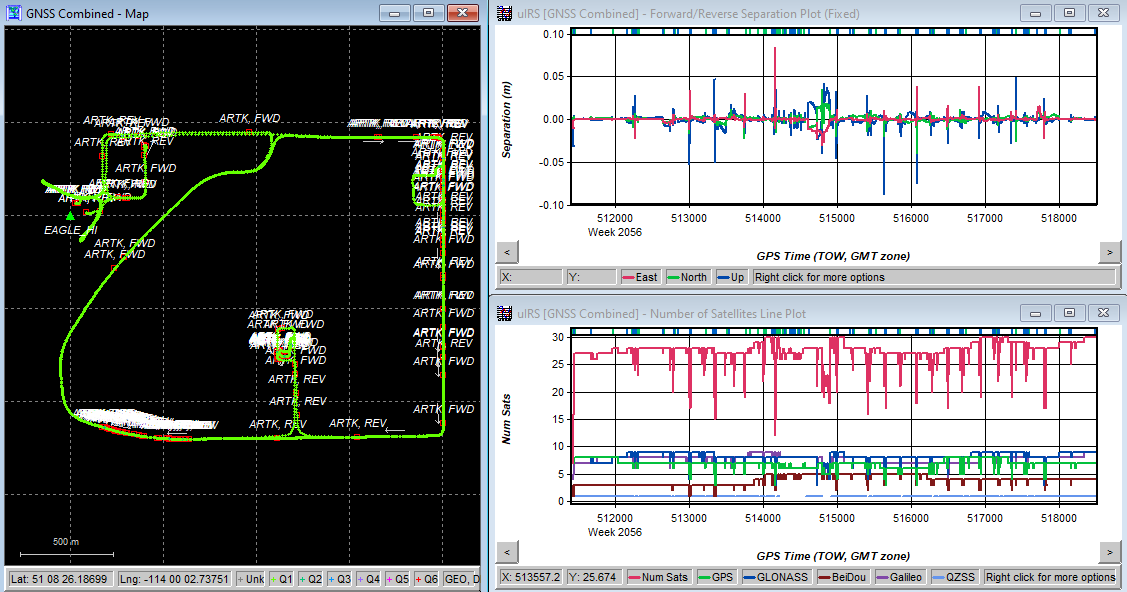
Task: Toggle the Q3 quality indicator in map legend
Action: point(340,578)
